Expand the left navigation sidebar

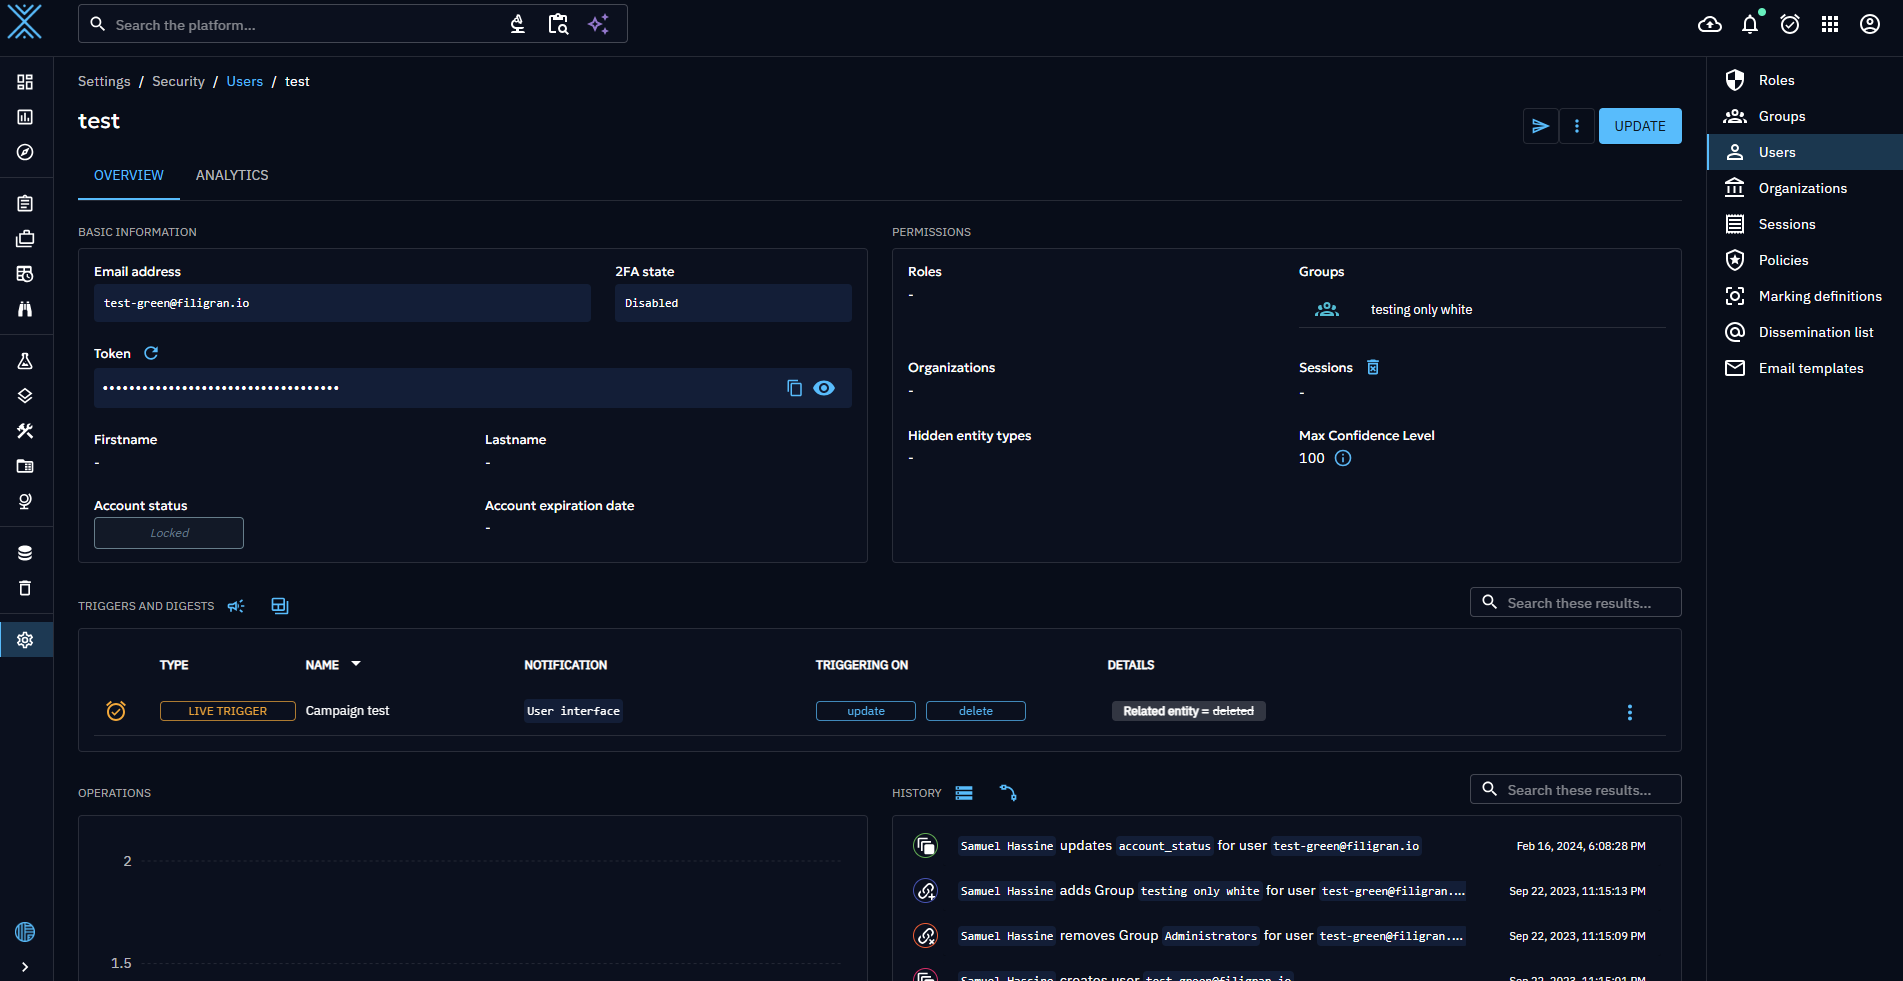[x=25, y=967]
